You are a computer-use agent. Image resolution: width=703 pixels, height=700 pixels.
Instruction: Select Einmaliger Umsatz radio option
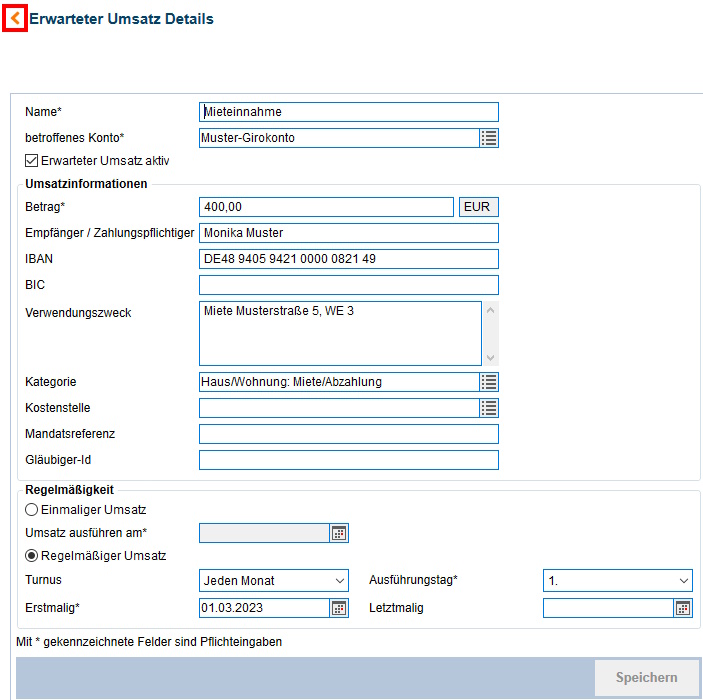click(x=32, y=510)
